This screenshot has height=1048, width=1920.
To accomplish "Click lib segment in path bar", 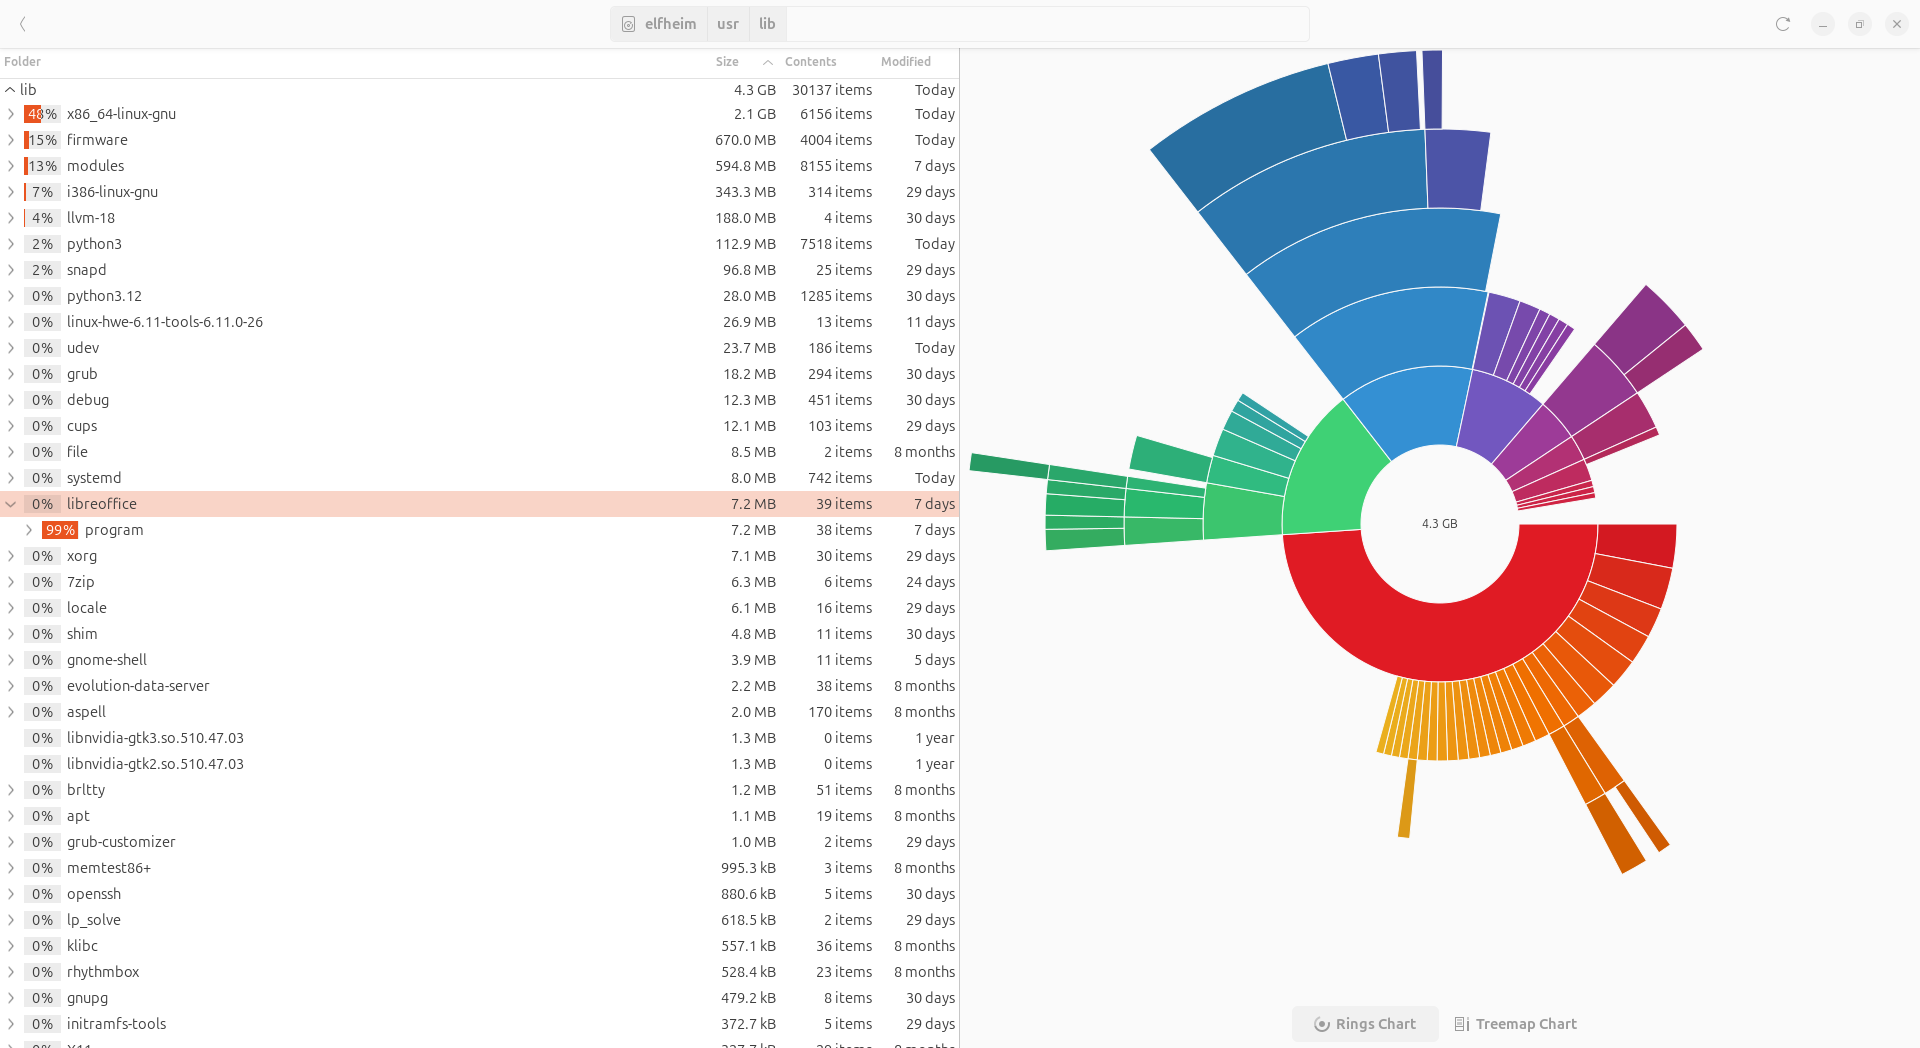I will pyautogui.click(x=767, y=24).
